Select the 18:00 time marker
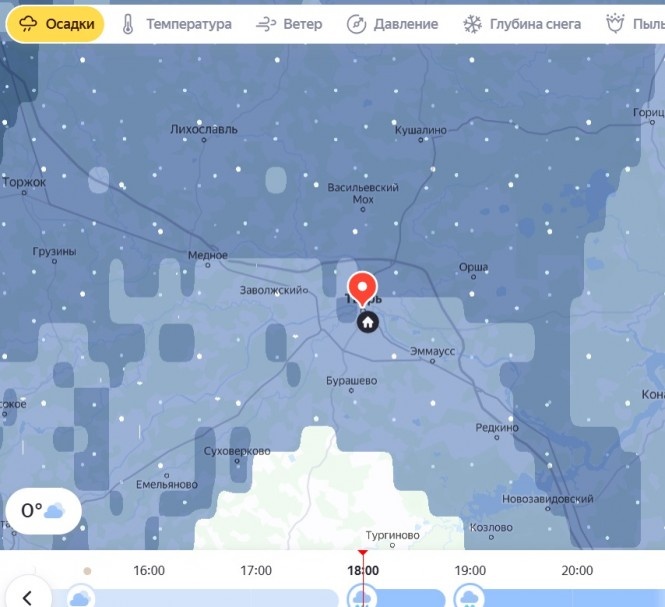Image resolution: width=665 pixels, height=607 pixels. 363,571
